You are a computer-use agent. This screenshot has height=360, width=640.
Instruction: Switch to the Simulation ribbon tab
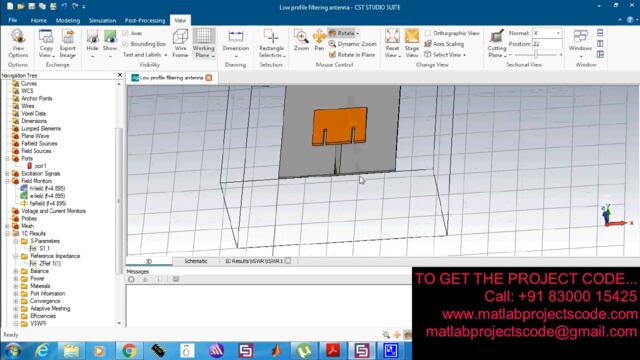point(102,20)
